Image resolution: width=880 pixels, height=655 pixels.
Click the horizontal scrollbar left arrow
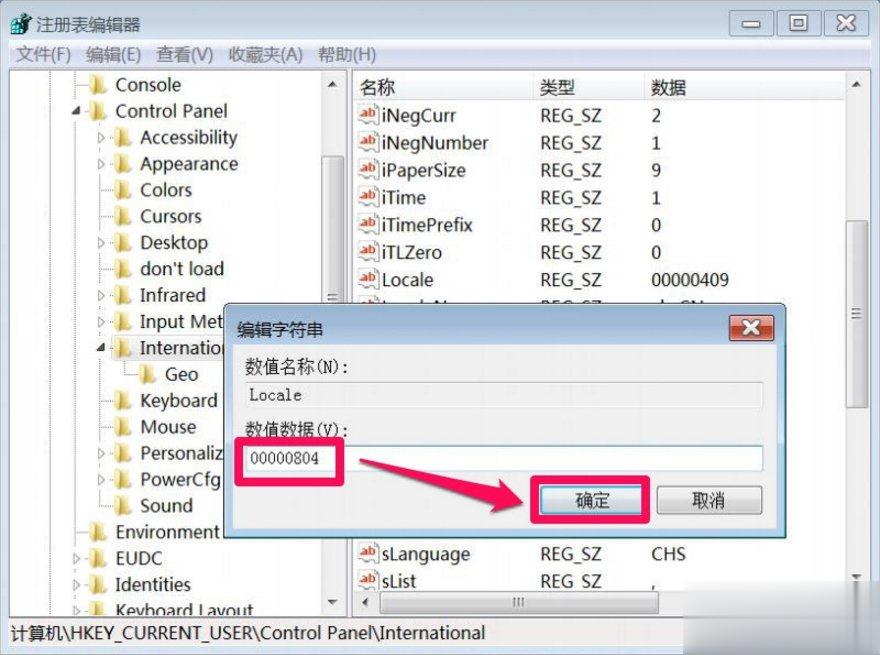point(366,603)
